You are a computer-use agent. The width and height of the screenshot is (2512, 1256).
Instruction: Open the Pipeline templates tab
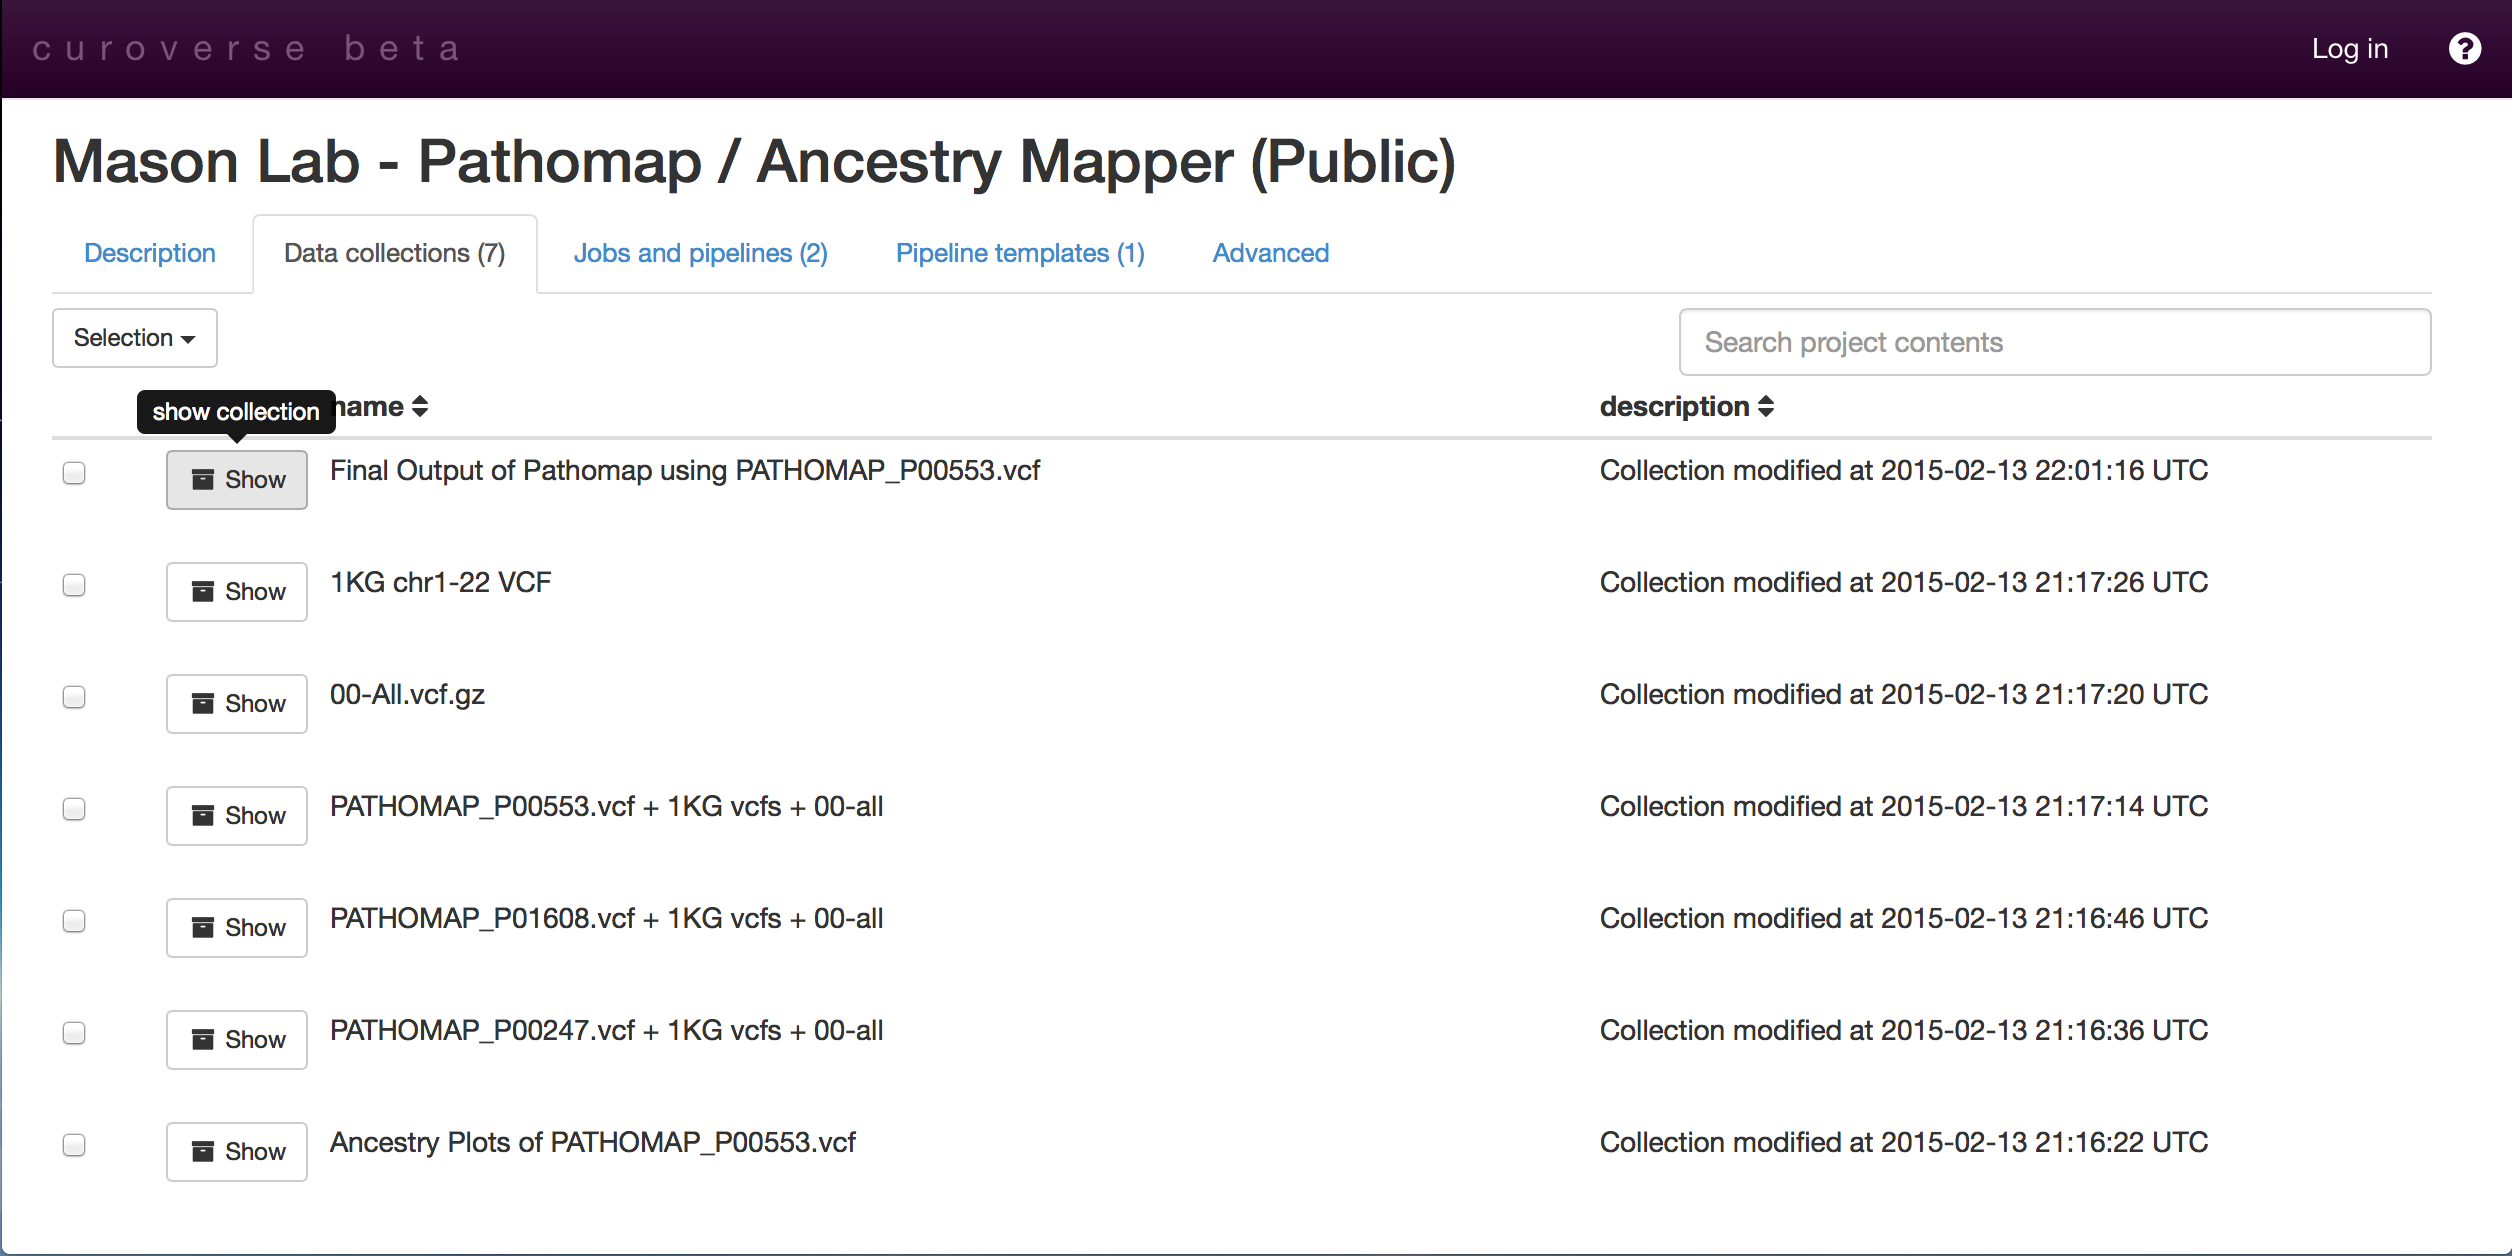click(1020, 253)
